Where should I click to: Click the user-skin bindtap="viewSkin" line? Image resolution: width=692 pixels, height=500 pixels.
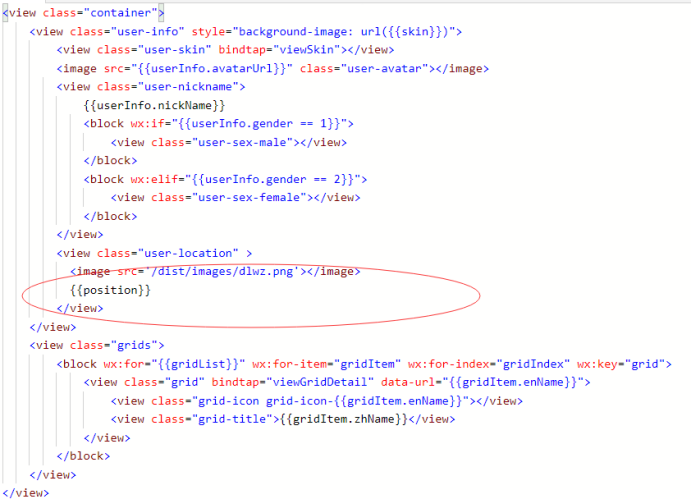[x=226, y=50]
